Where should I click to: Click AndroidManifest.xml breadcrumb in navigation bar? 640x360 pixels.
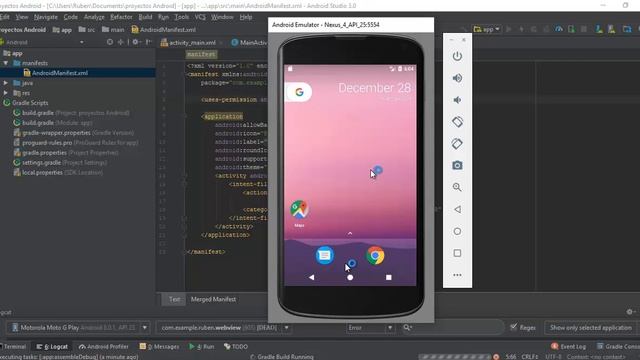tap(163, 30)
